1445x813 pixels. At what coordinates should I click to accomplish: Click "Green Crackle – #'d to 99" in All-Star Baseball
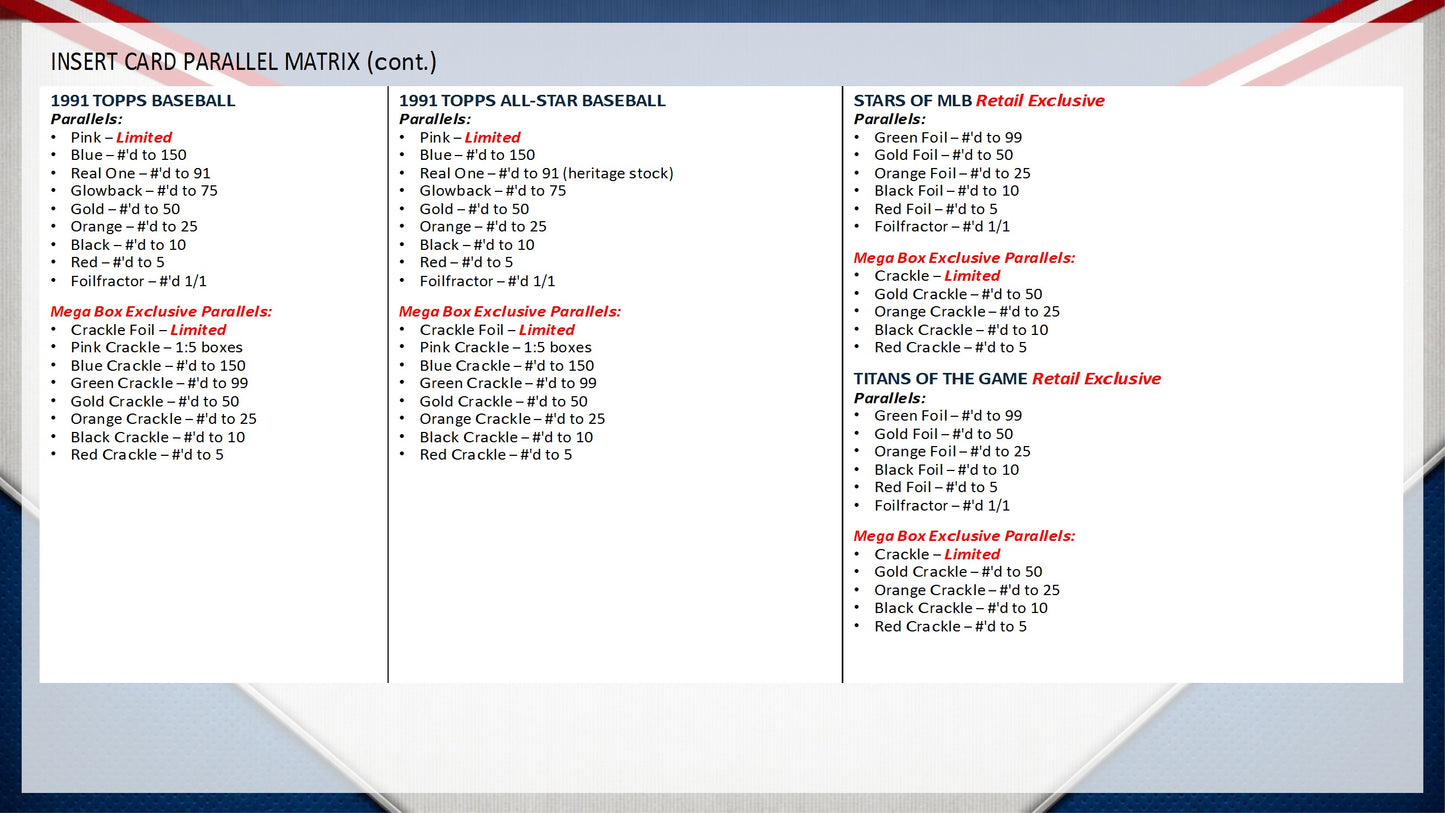point(509,383)
